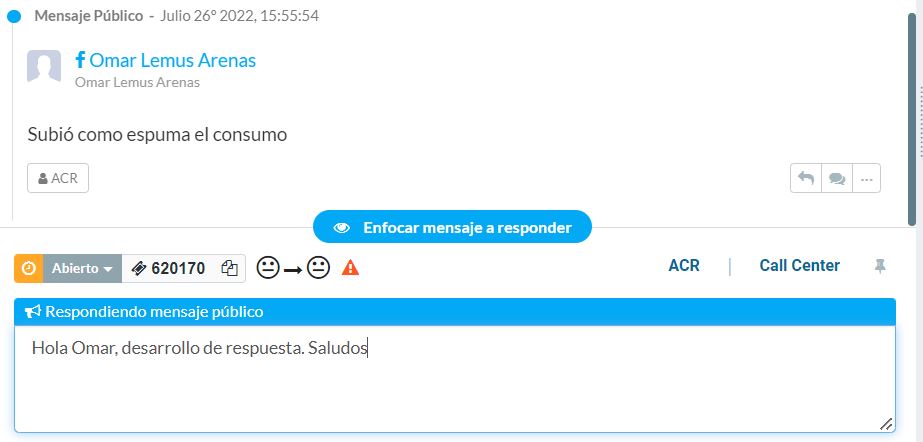Click the user avatar thumbnail
This screenshot has height=442, width=923.
click(44, 66)
